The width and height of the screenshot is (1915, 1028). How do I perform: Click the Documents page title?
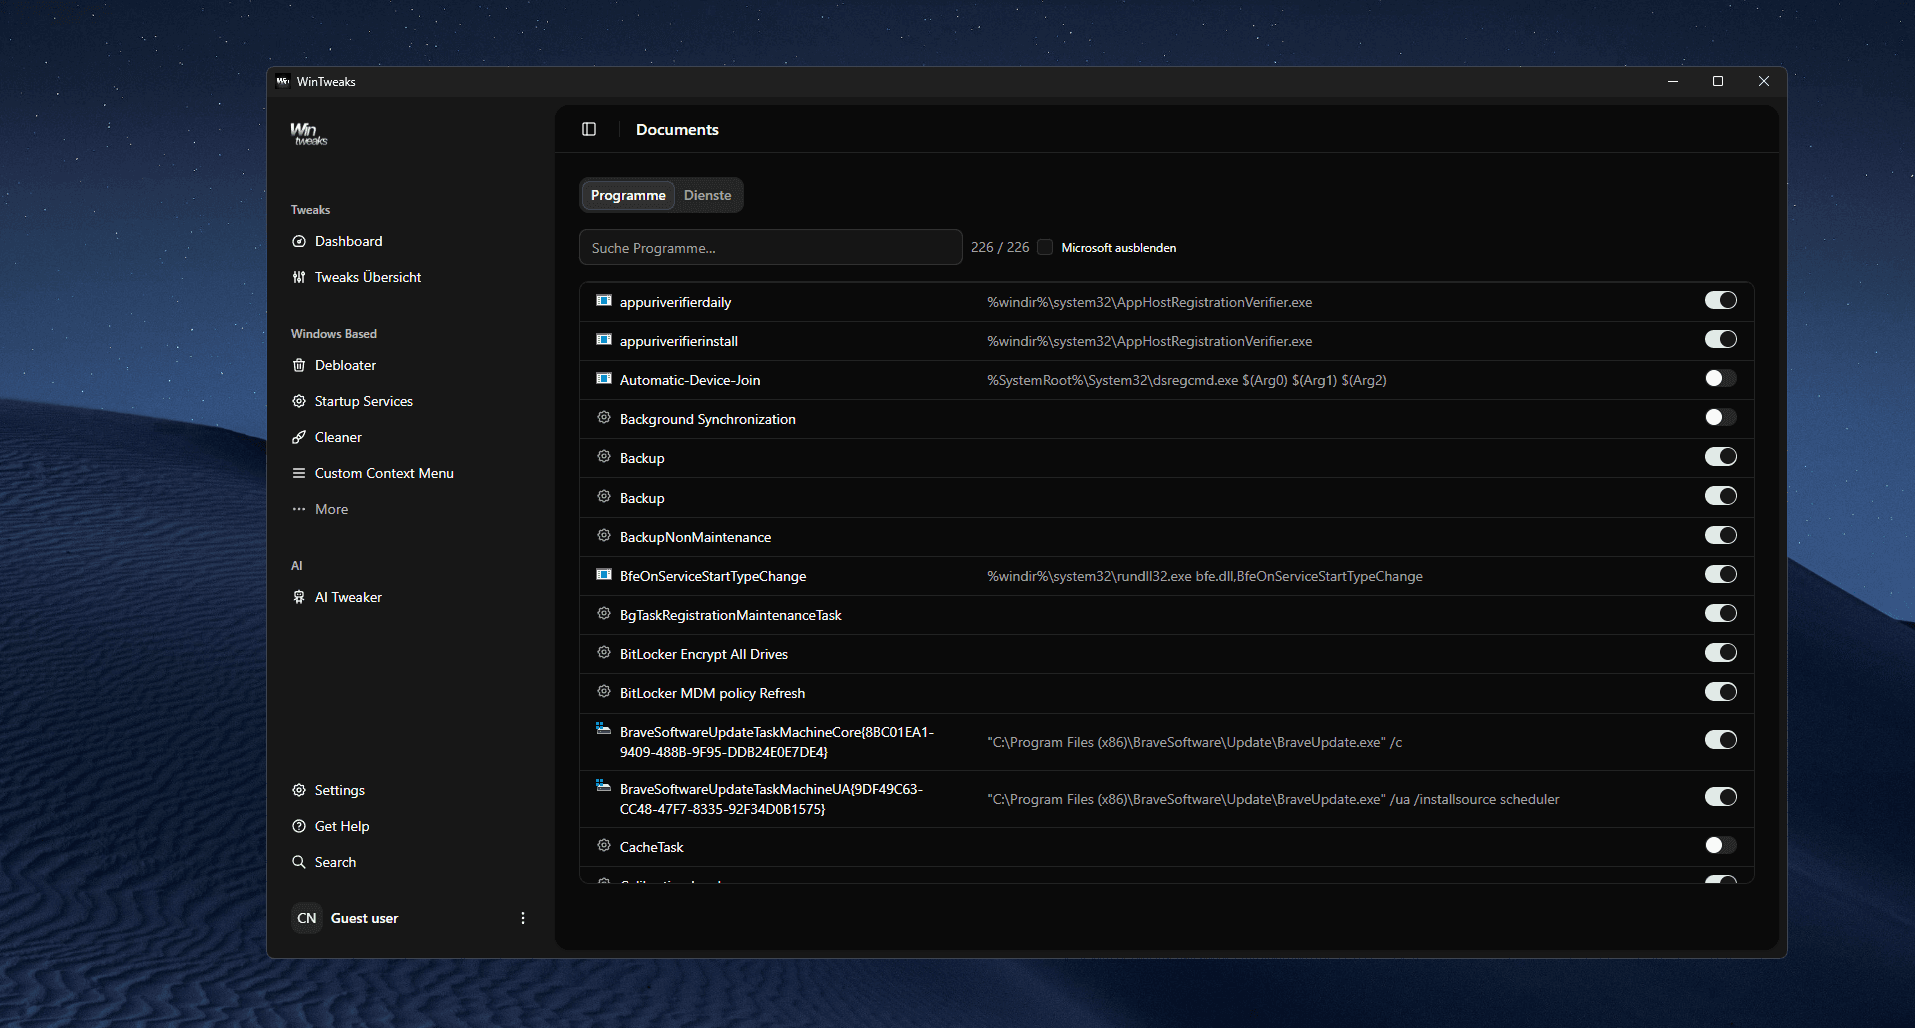(677, 129)
